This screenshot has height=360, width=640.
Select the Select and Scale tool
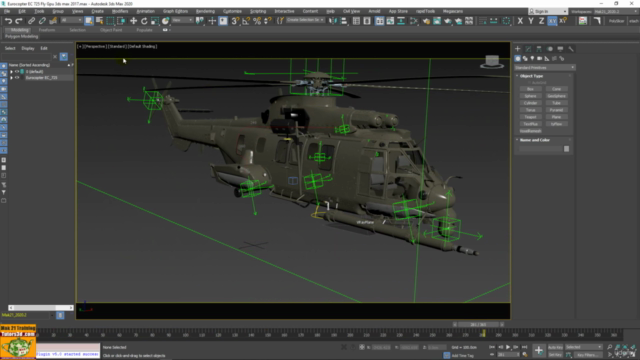coord(155,21)
